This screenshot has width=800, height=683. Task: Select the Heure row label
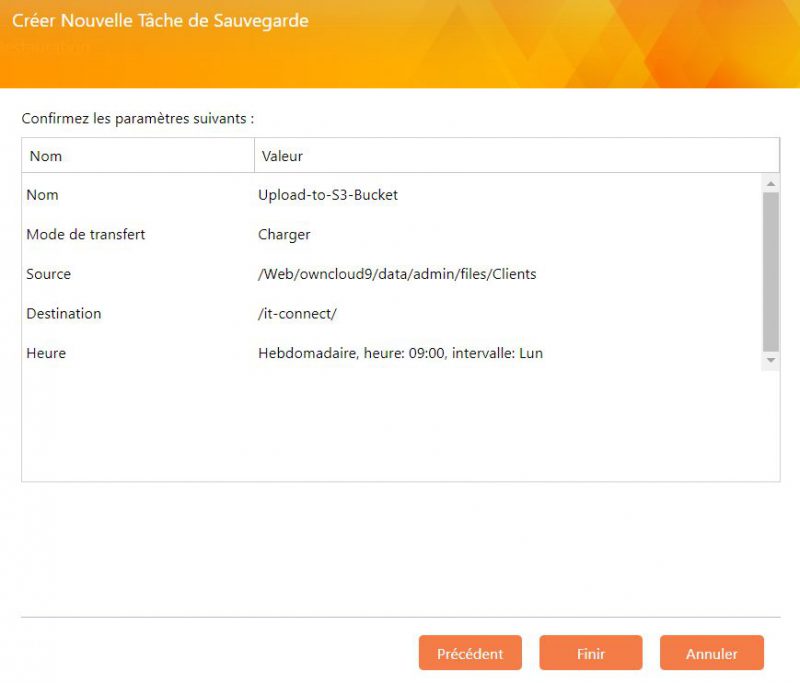coord(46,353)
